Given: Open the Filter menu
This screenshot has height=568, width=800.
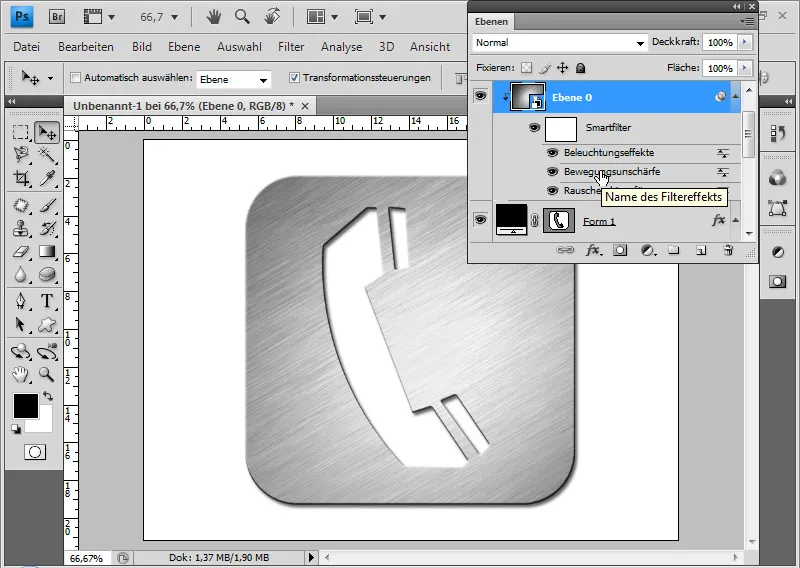Looking at the screenshot, I should pos(291,47).
